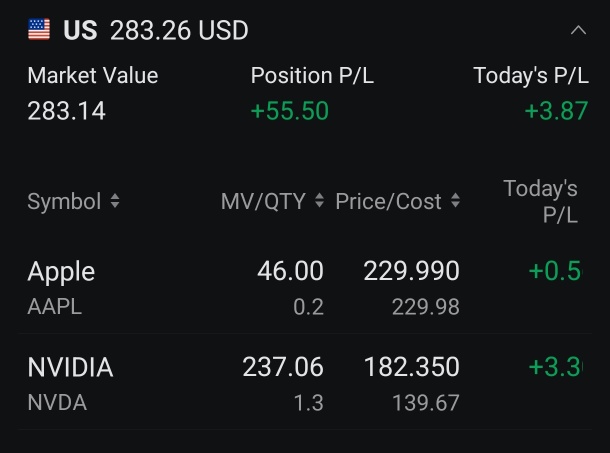Click NVIDIA's 182.350 price
The image size is (610, 453).
(411, 368)
